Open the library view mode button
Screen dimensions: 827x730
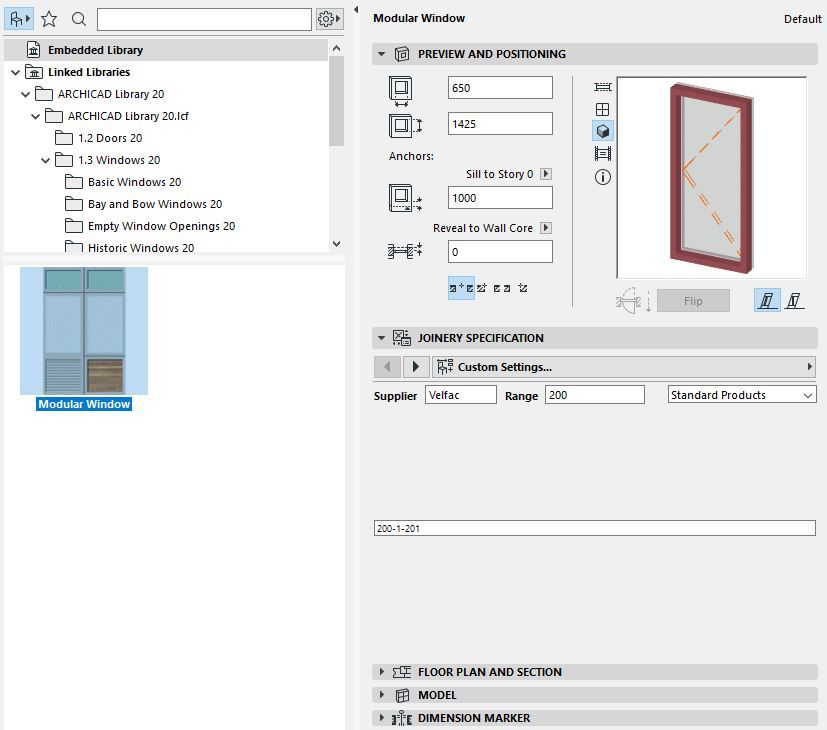19,19
